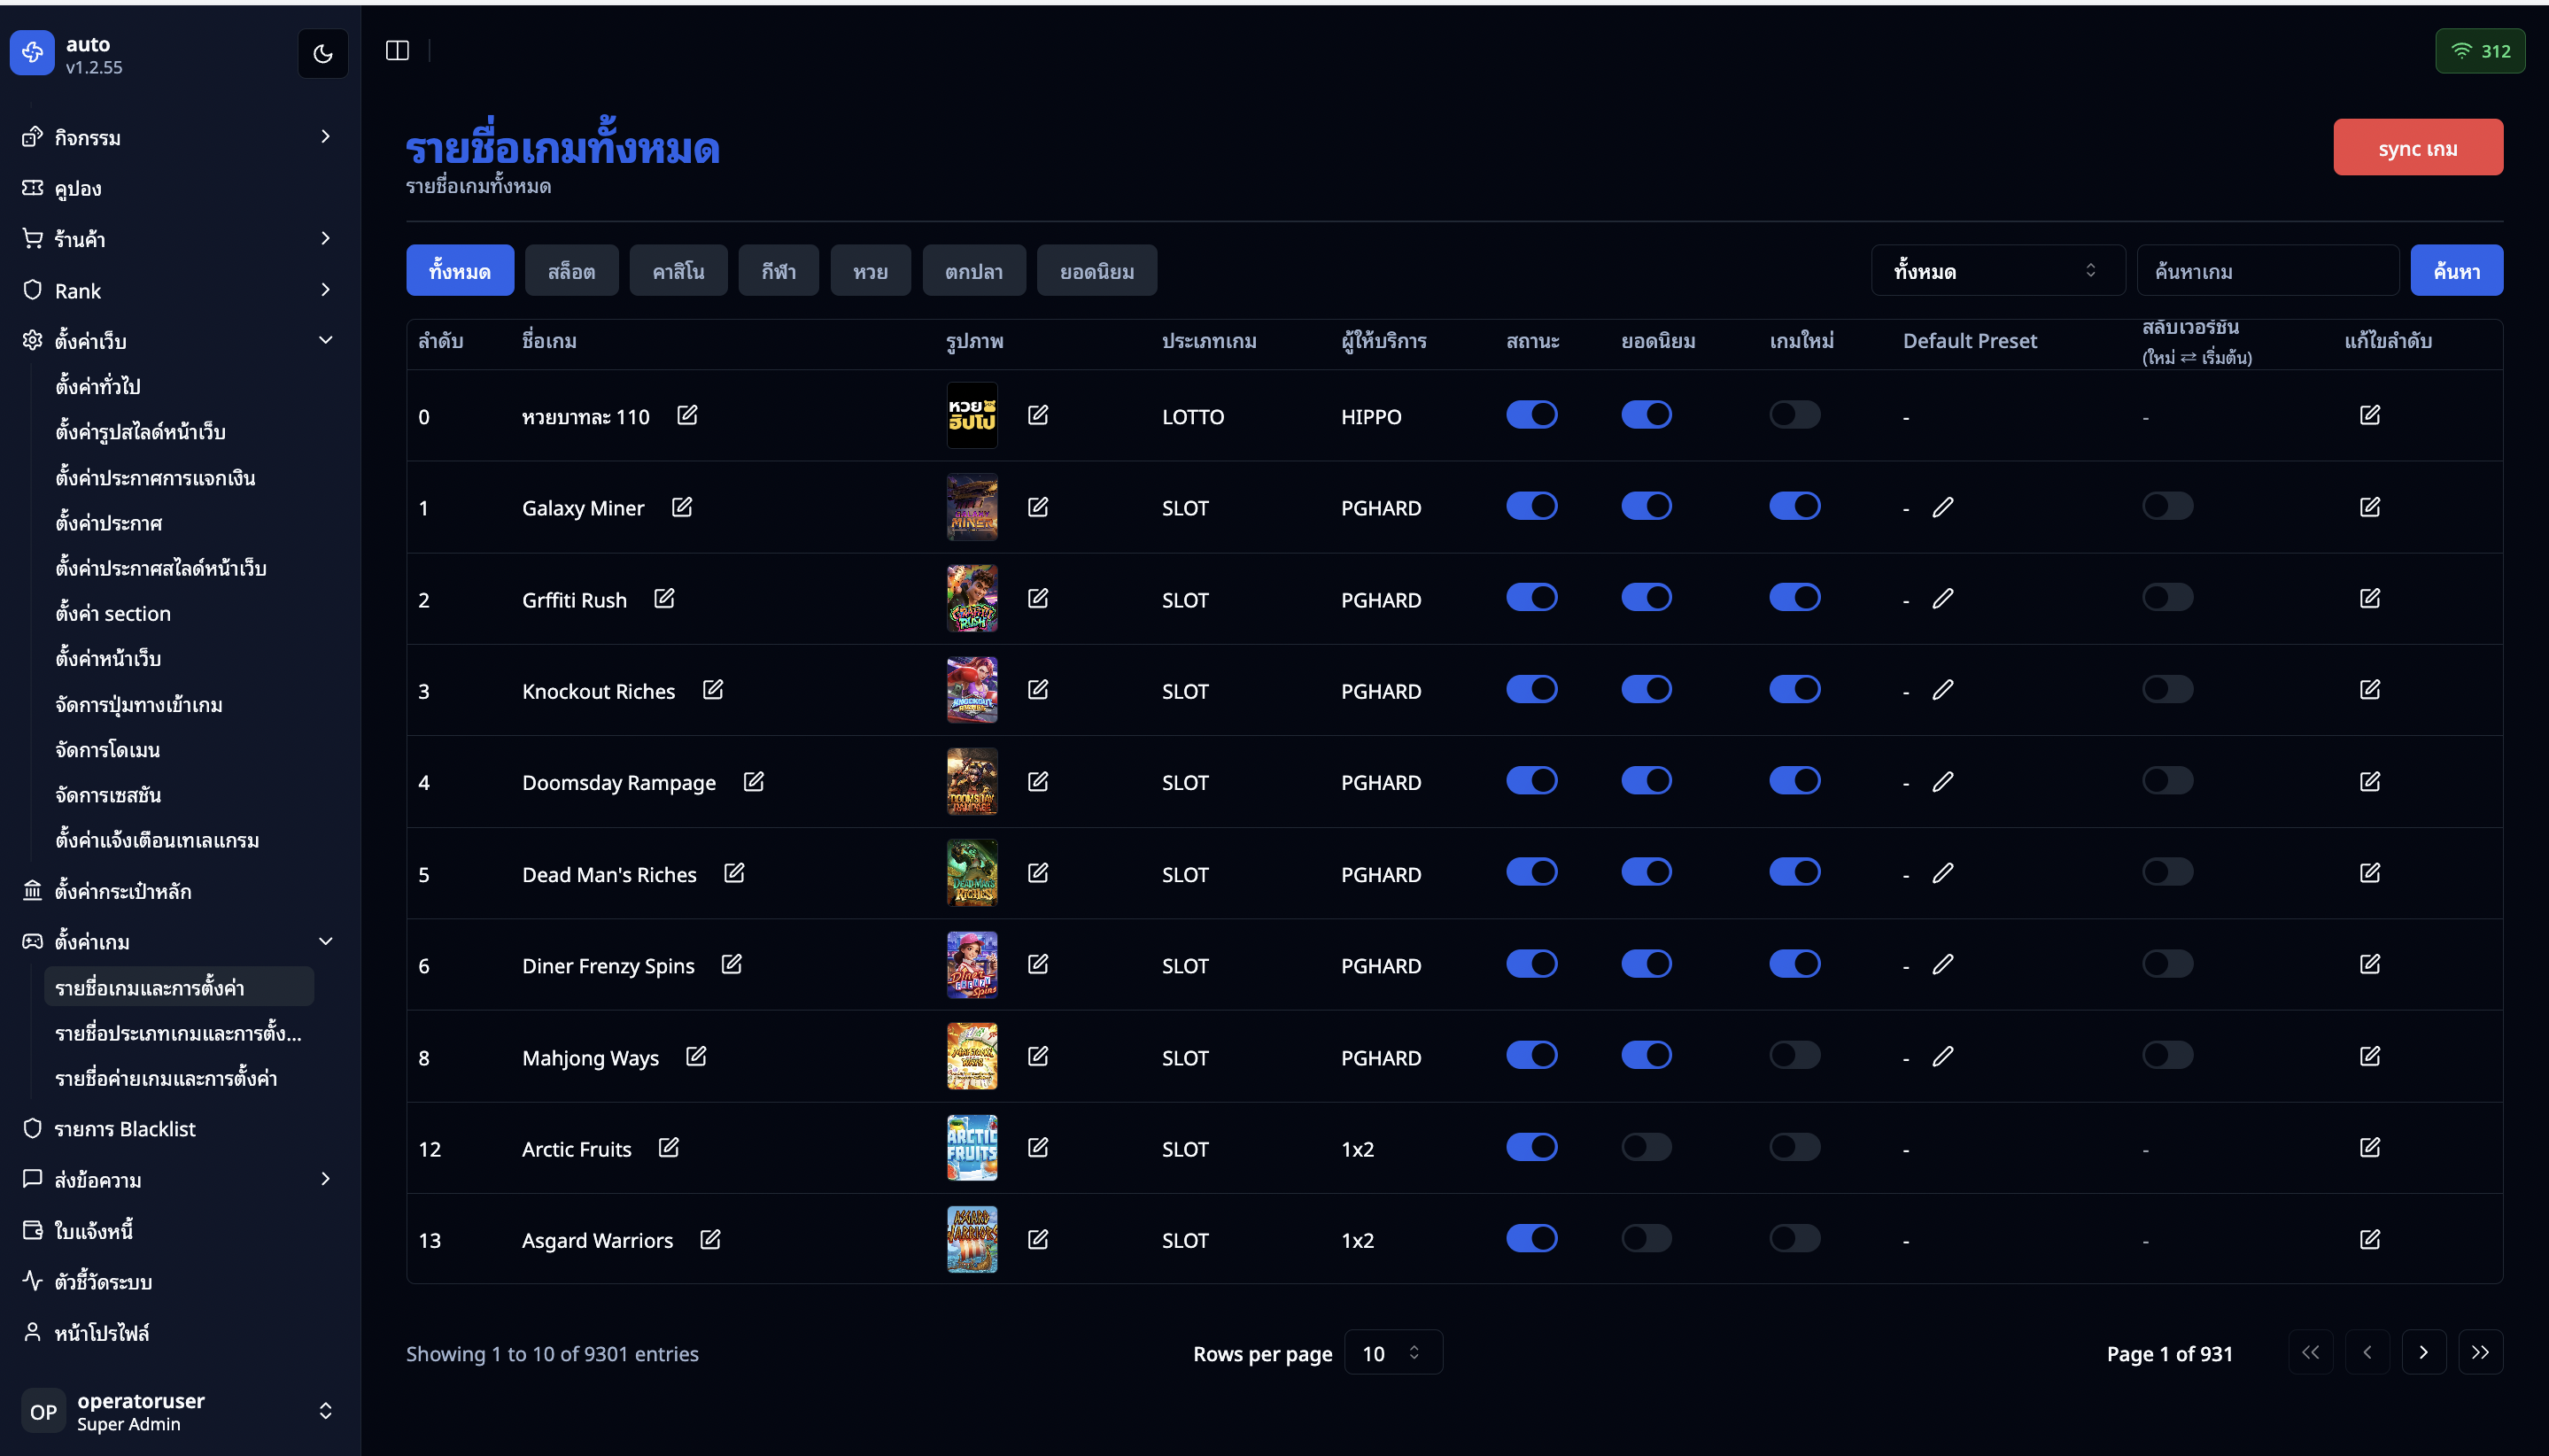Edit Galaxy Miner game name
Viewport: 2549px width, 1456px height.
pos(682,507)
